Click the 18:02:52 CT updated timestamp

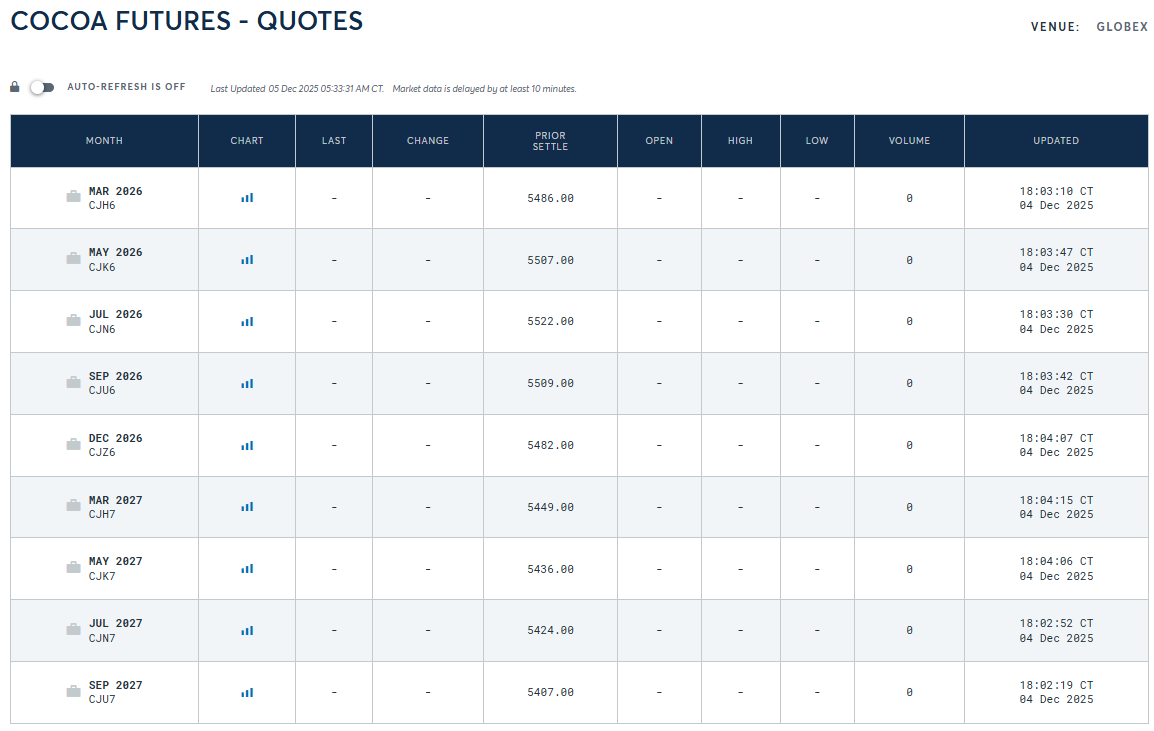coord(1056,623)
